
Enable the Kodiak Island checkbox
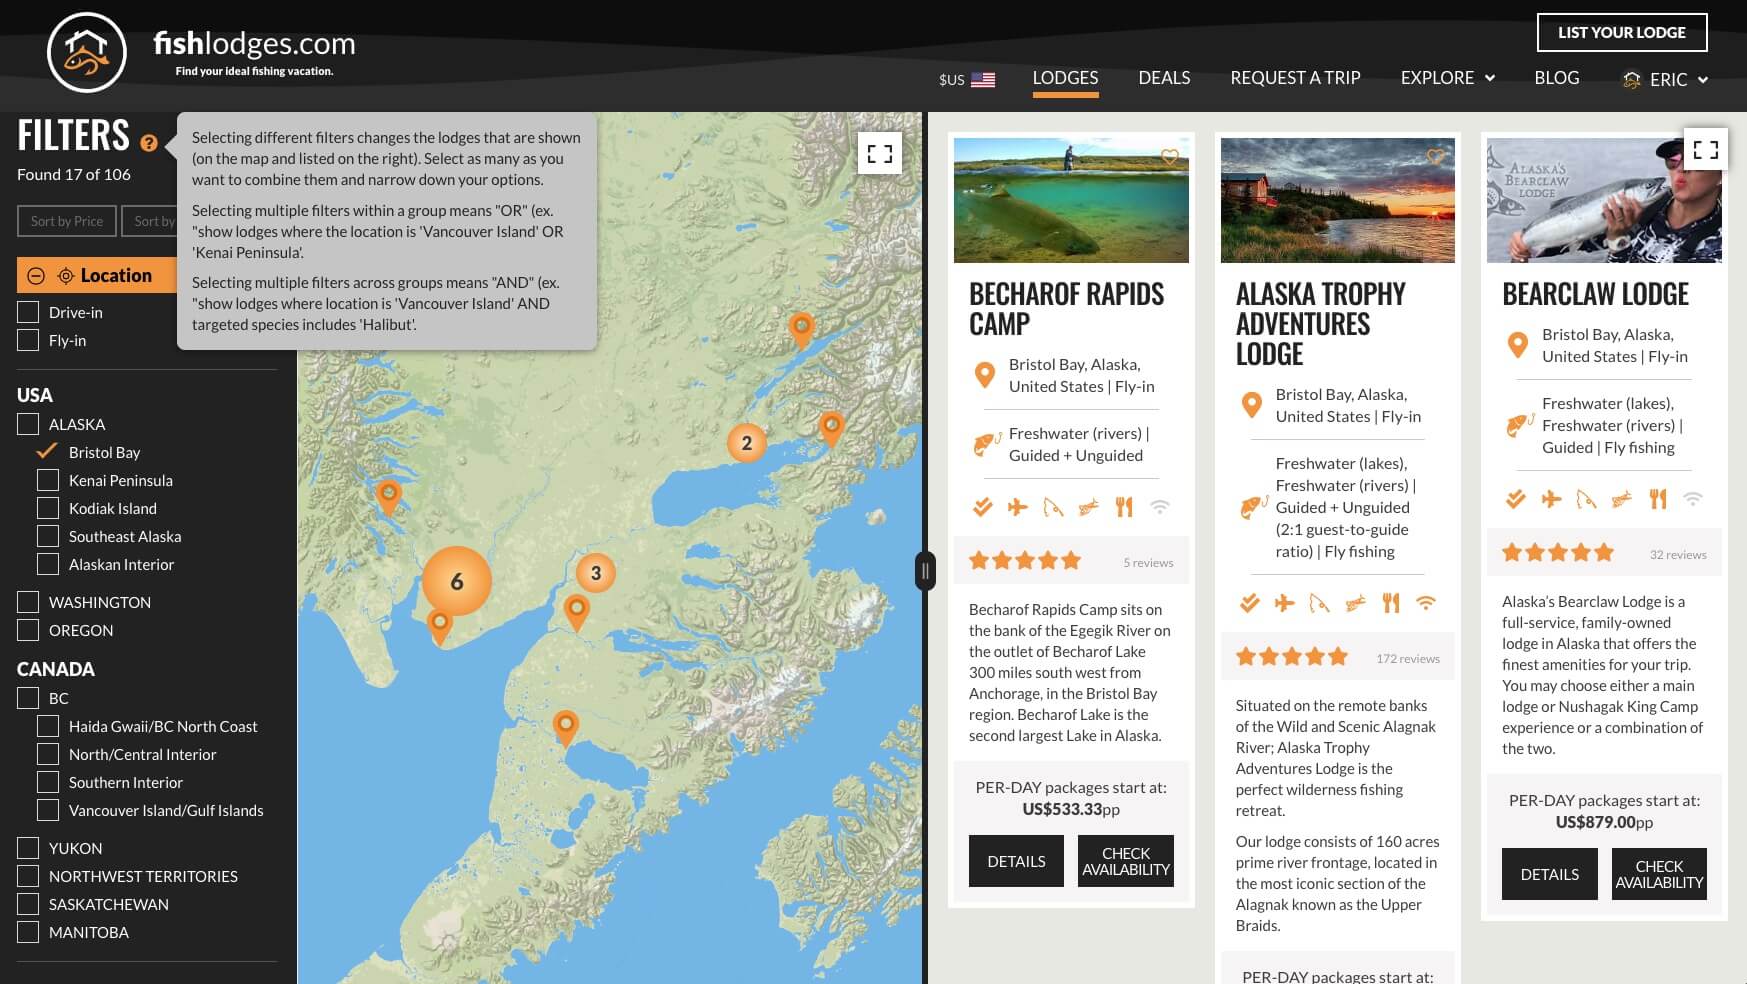(48, 509)
